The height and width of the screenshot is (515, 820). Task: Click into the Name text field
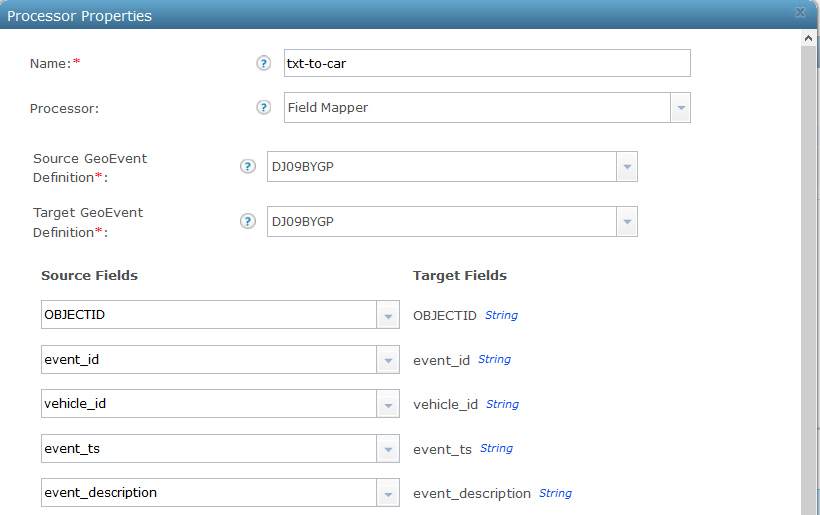(487, 63)
